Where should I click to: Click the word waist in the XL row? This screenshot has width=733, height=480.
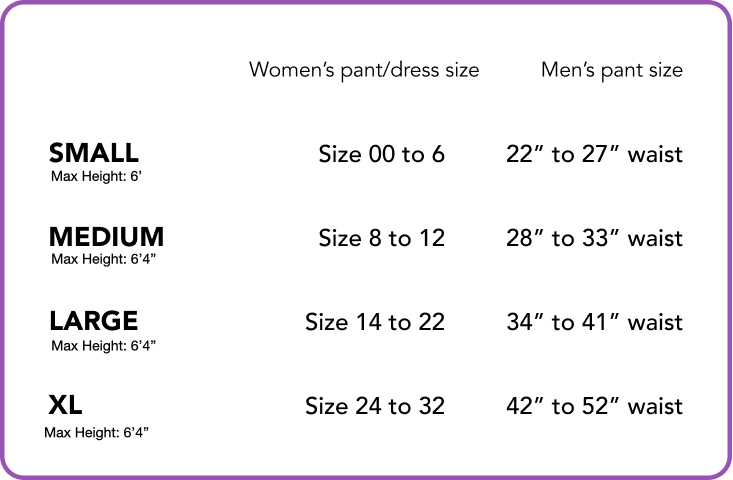(x=654, y=407)
